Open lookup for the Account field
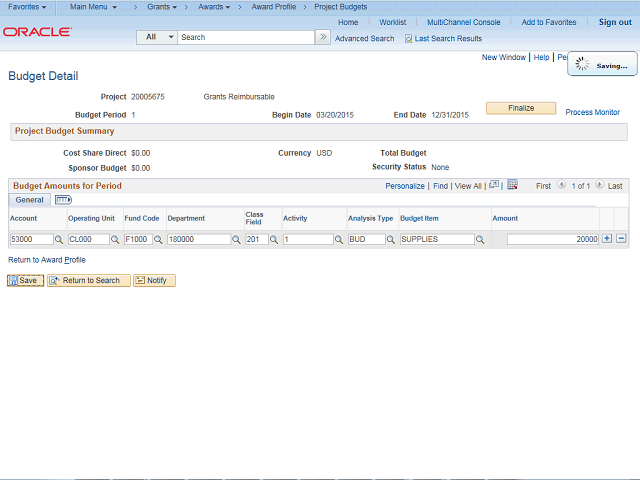This screenshot has width=640, height=480. tap(59, 240)
